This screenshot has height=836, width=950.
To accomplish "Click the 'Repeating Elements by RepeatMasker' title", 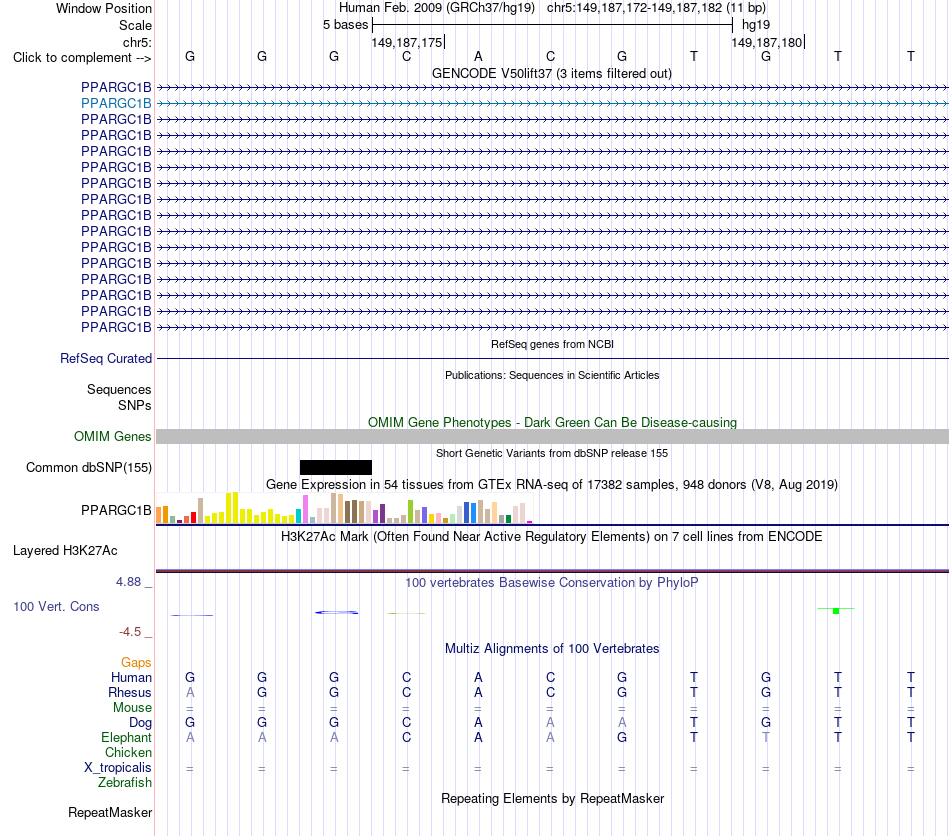I will pos(552,798).
